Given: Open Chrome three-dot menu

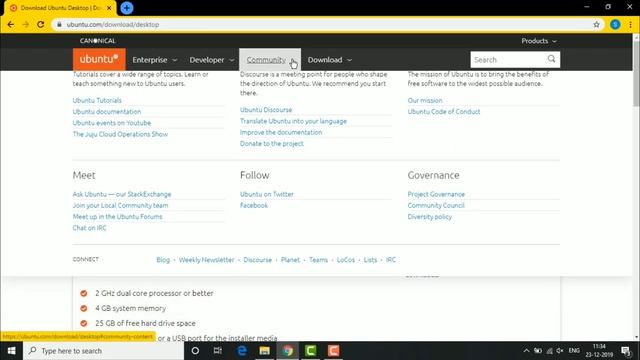Looking at the screenshot, I should pyautogui.click(x=631, y=24).
